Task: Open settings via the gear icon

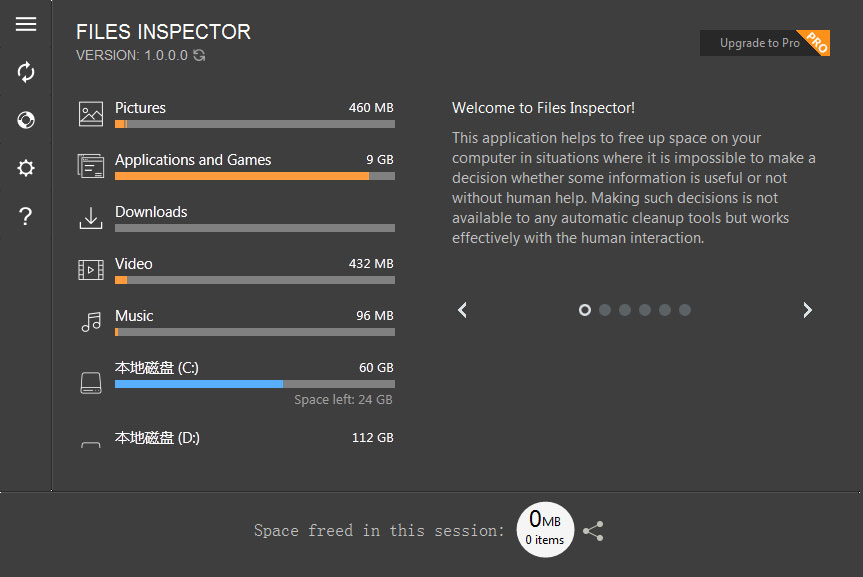Action: click(x=26, y=168)
